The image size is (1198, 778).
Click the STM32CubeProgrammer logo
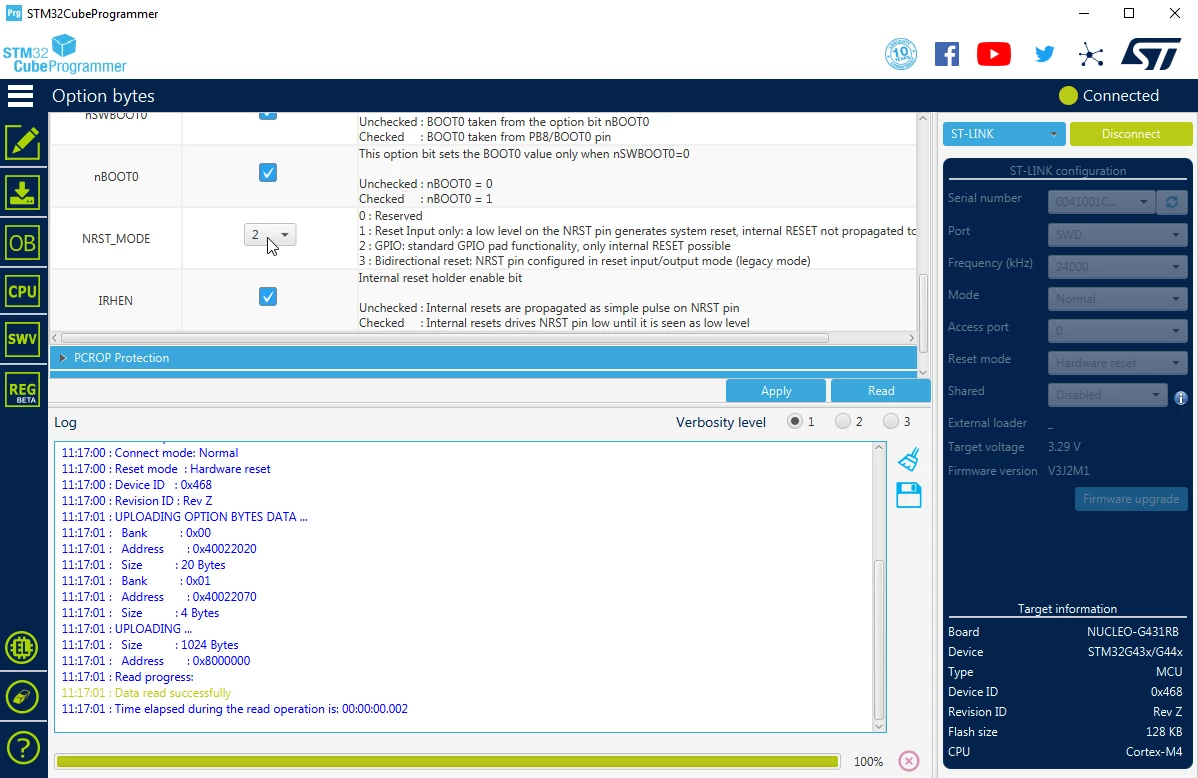click(65, 53)
